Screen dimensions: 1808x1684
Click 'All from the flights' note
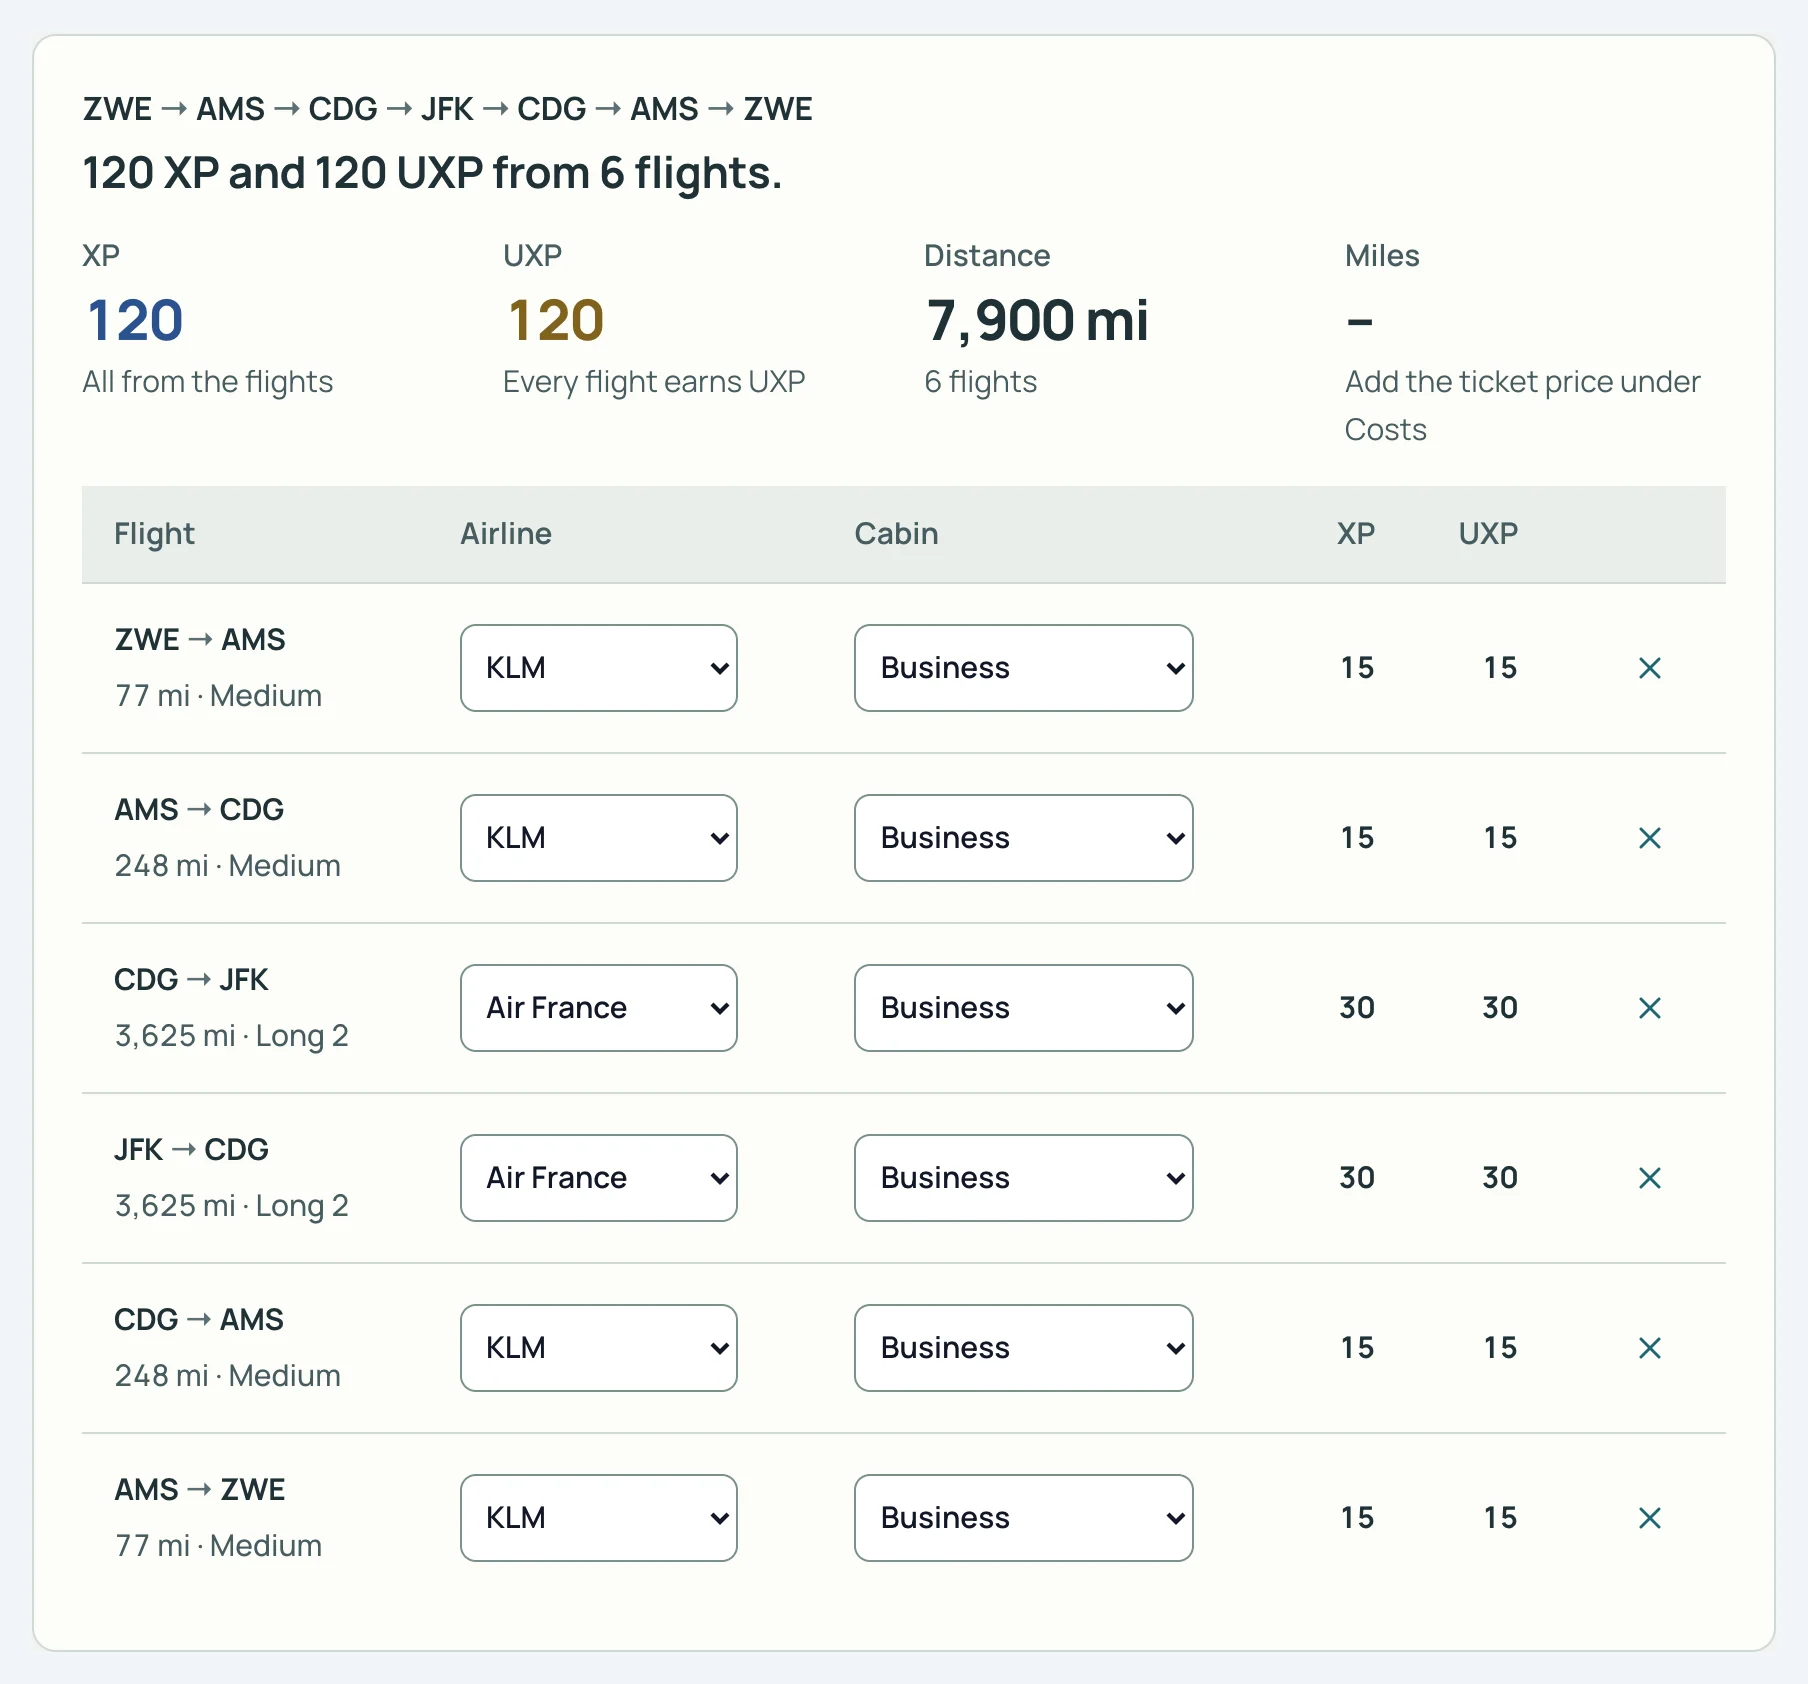click(x=208, y=382)
